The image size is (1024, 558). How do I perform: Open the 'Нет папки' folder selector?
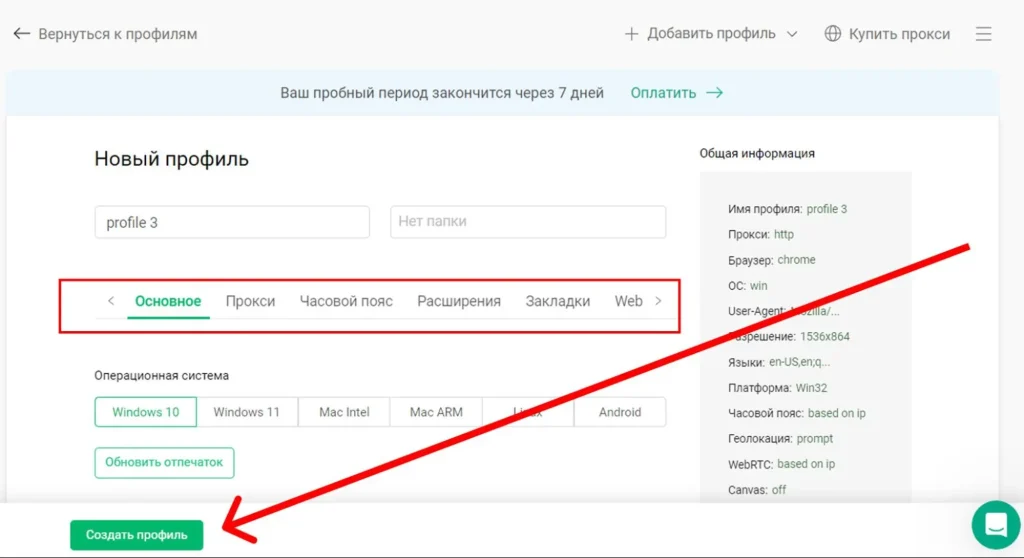(528, 222)
